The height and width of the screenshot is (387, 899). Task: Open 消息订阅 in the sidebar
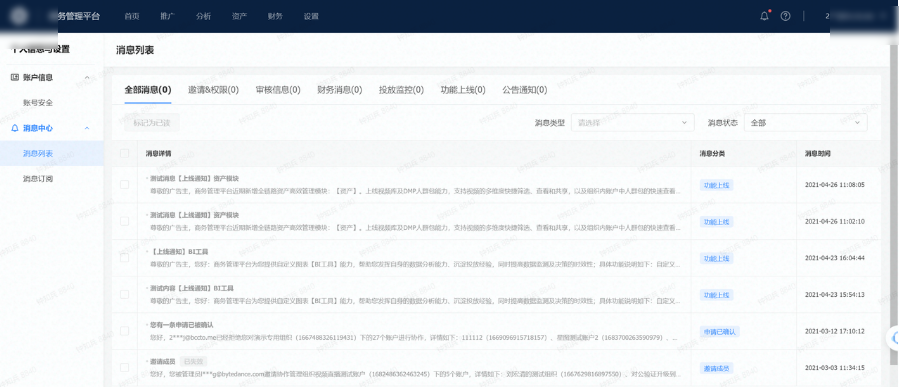[38, 178]
